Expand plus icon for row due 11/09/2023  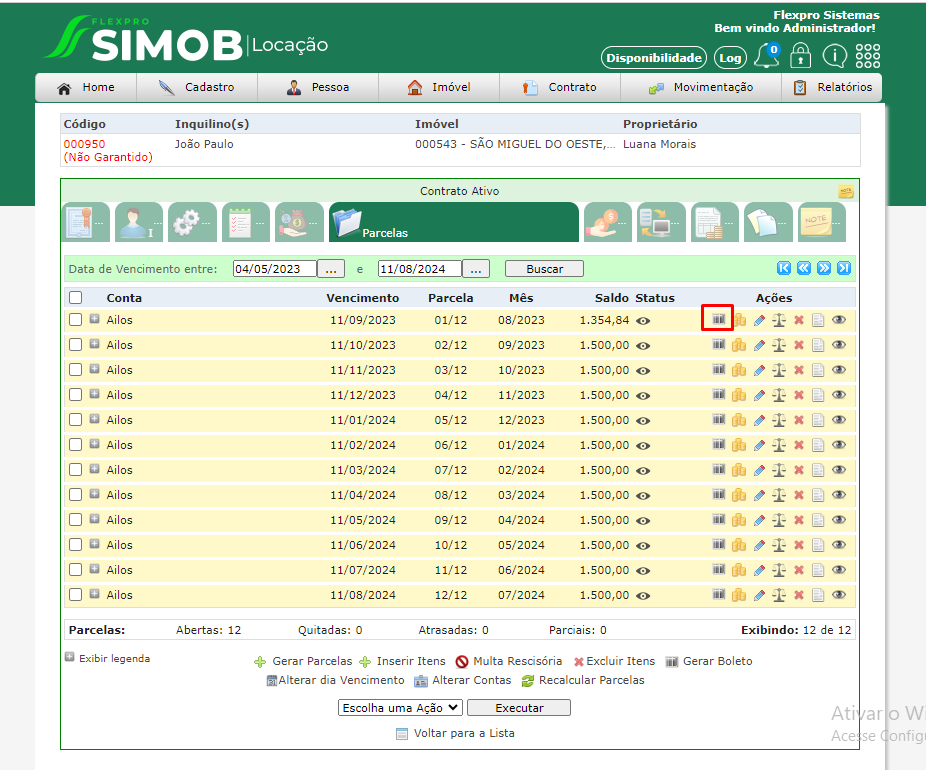pos(94,319)
